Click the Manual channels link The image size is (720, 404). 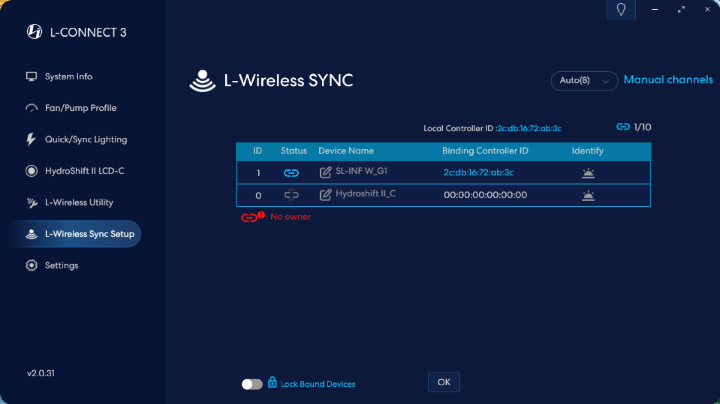[668, 80]
